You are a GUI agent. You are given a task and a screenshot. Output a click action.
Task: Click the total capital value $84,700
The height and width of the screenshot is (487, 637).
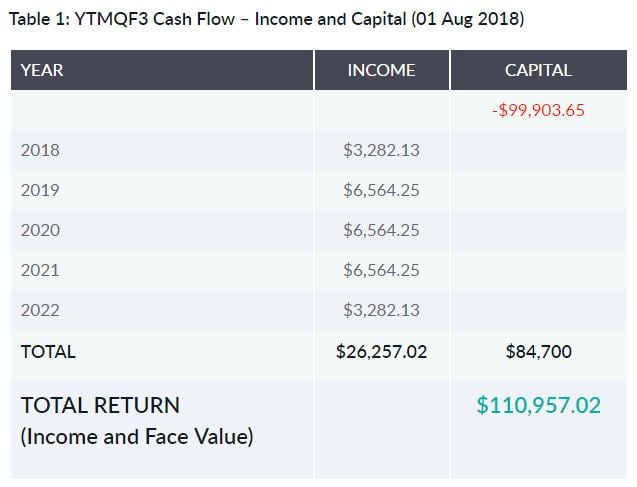[538, 351]
